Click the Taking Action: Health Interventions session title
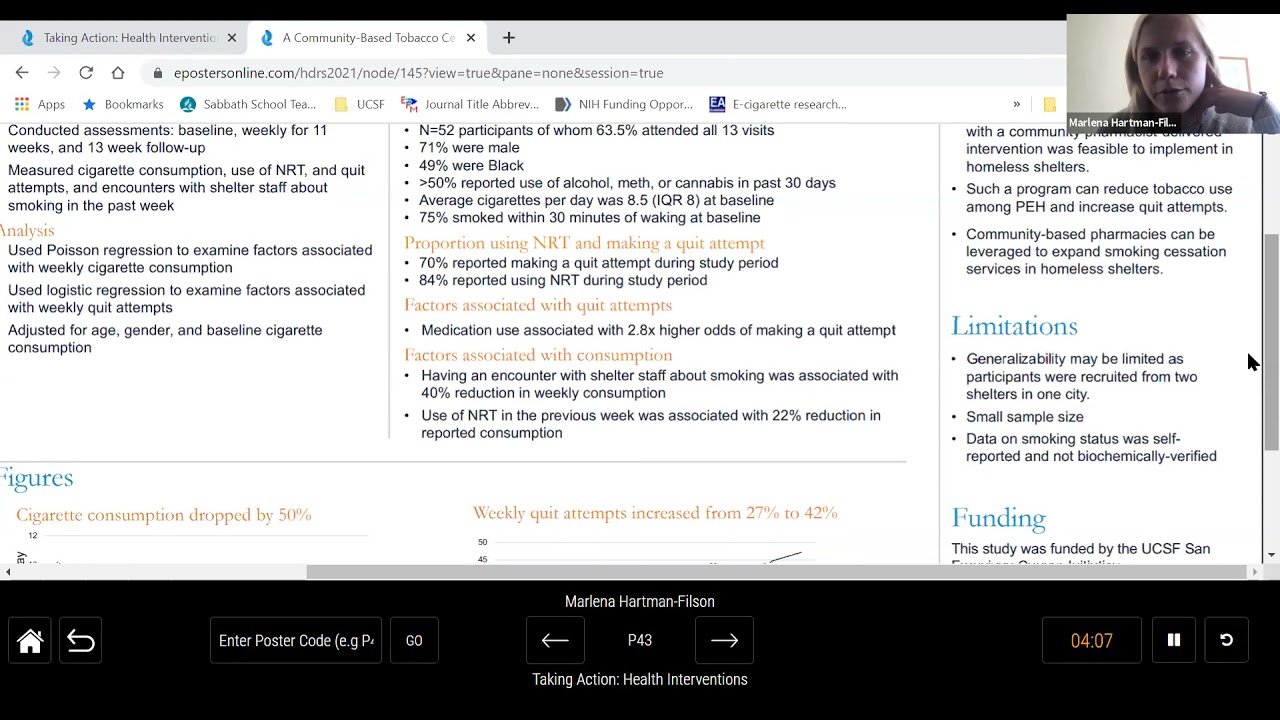This screenshot has height=720, width=1280. tap(640, 679)
